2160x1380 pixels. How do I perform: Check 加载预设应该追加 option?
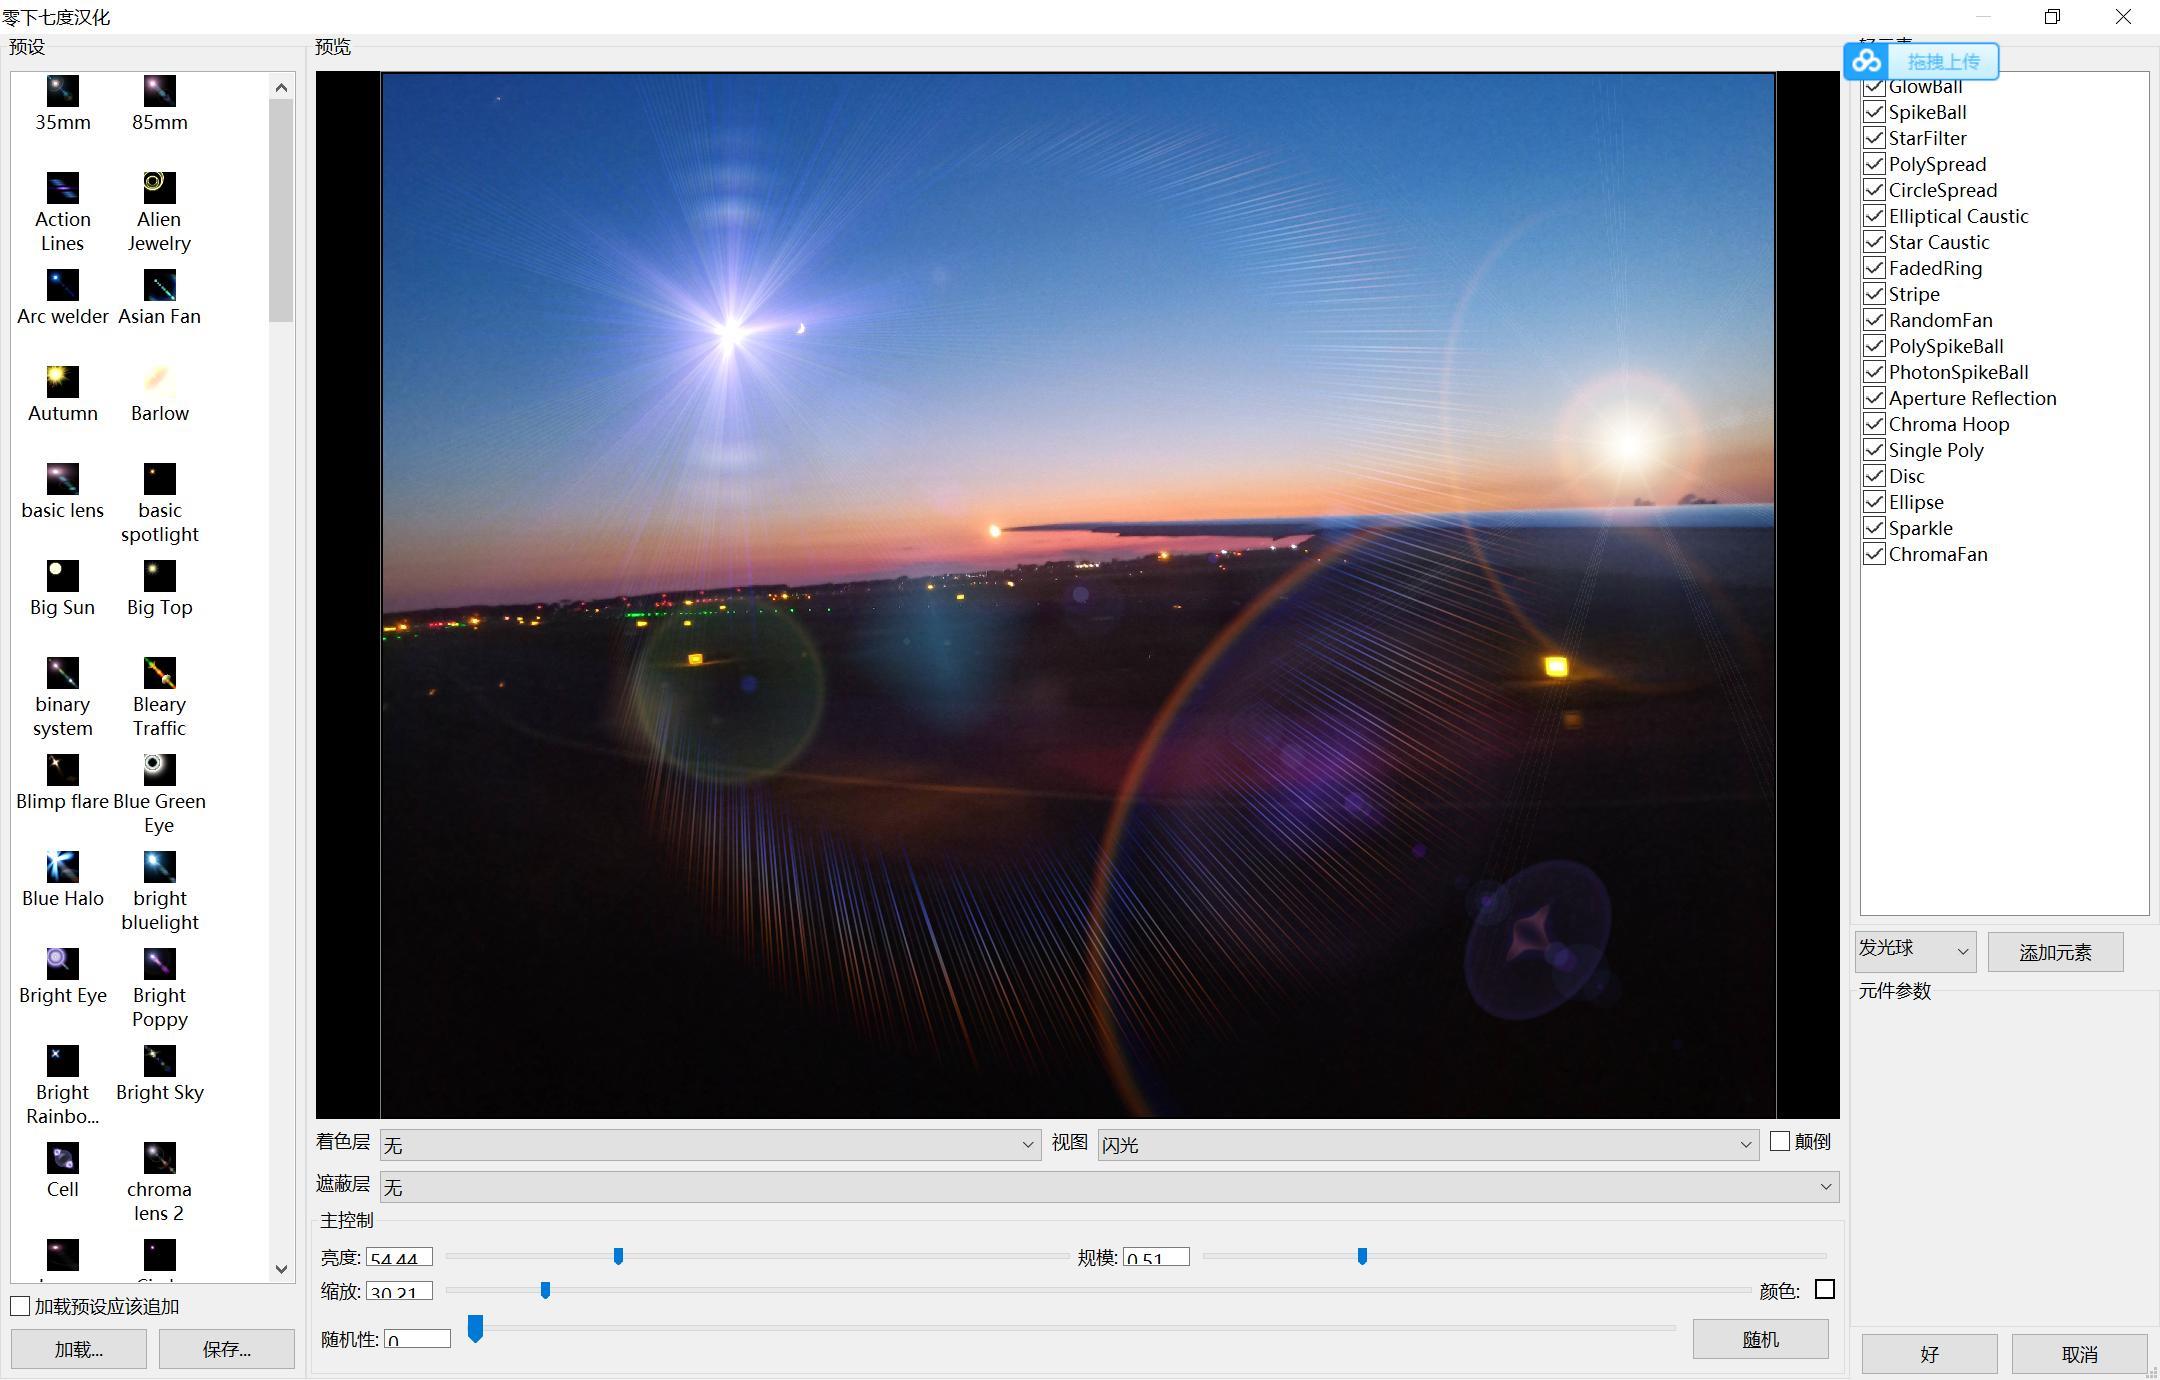20,1306
